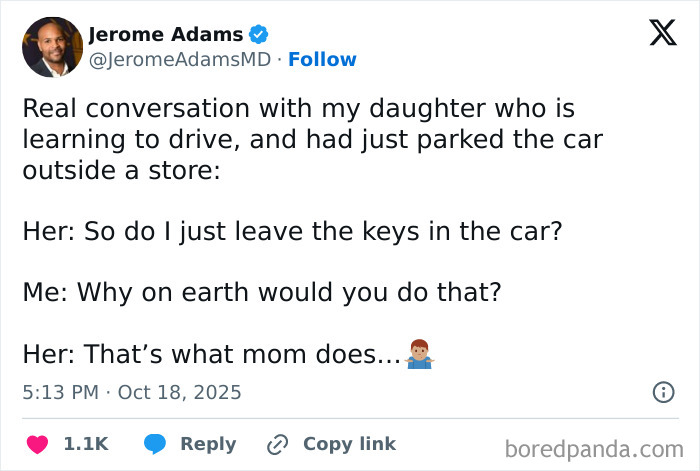The image size is (700, 471).
Task: Click the "Why on earth" line
Action: [260, 292]
